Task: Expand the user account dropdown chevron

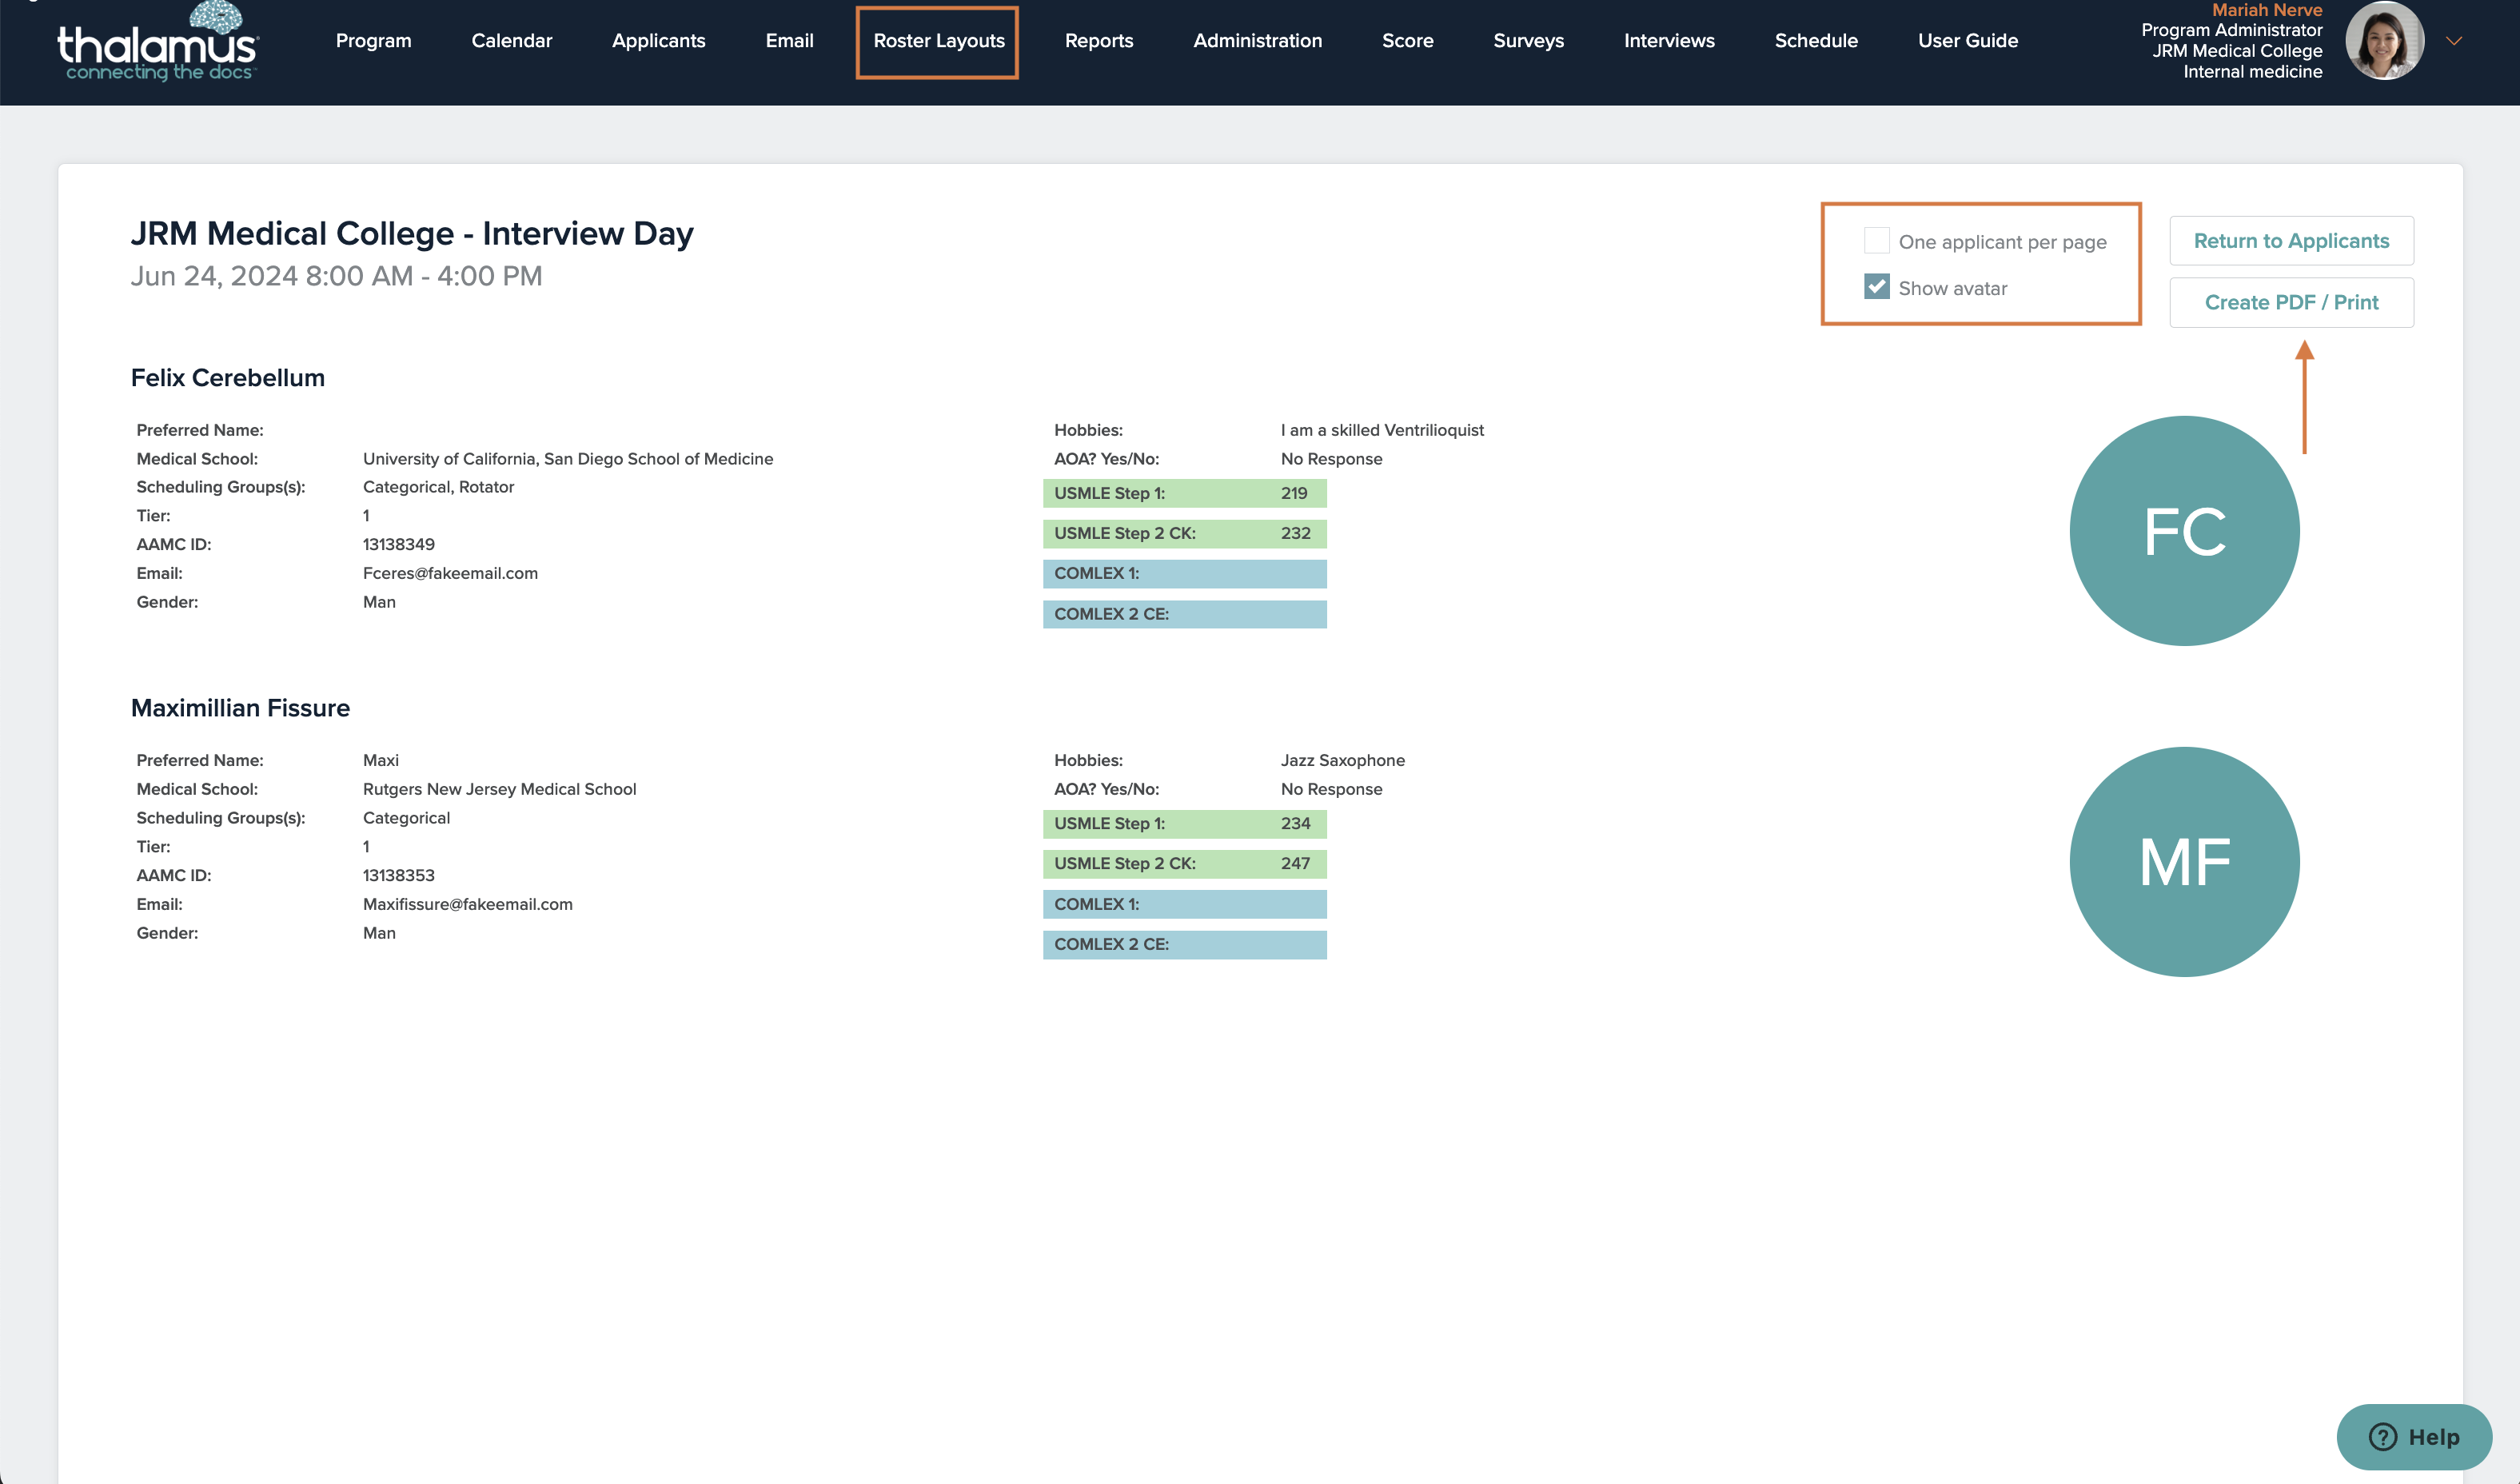Action: pyautogui.click(x=2454, y=41)
